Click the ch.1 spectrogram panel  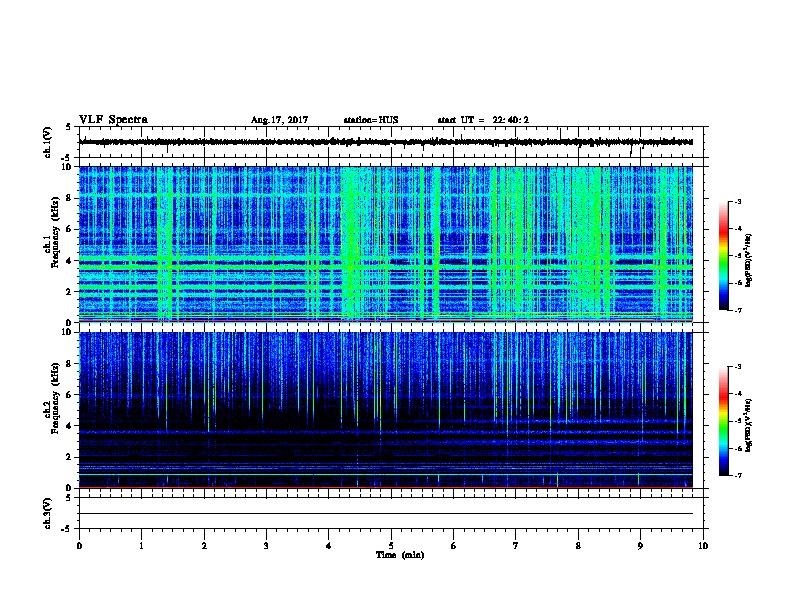(385, 244)
